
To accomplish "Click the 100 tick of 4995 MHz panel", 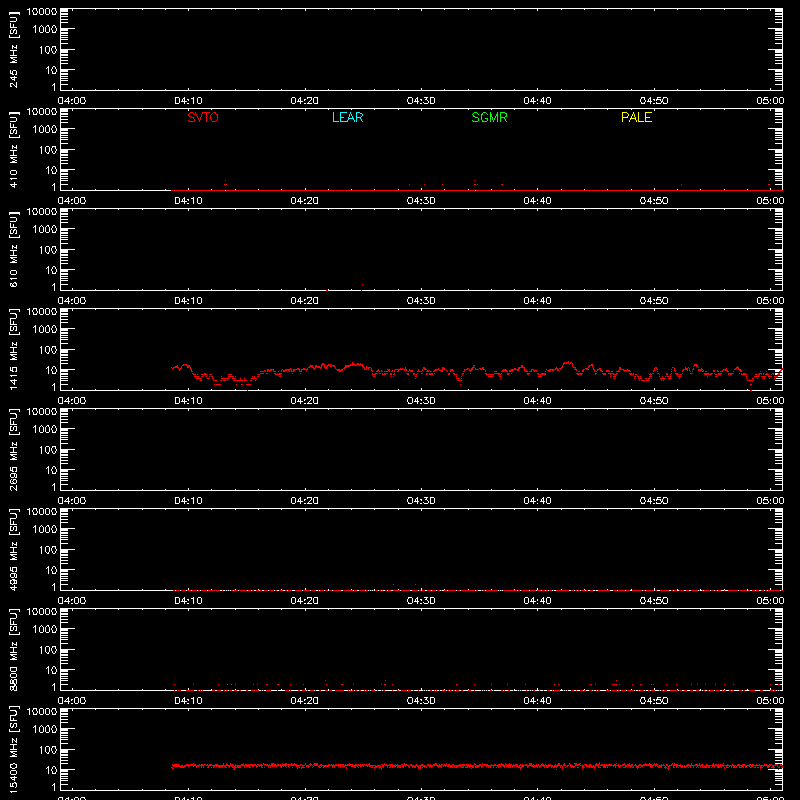I will [48, 550].
